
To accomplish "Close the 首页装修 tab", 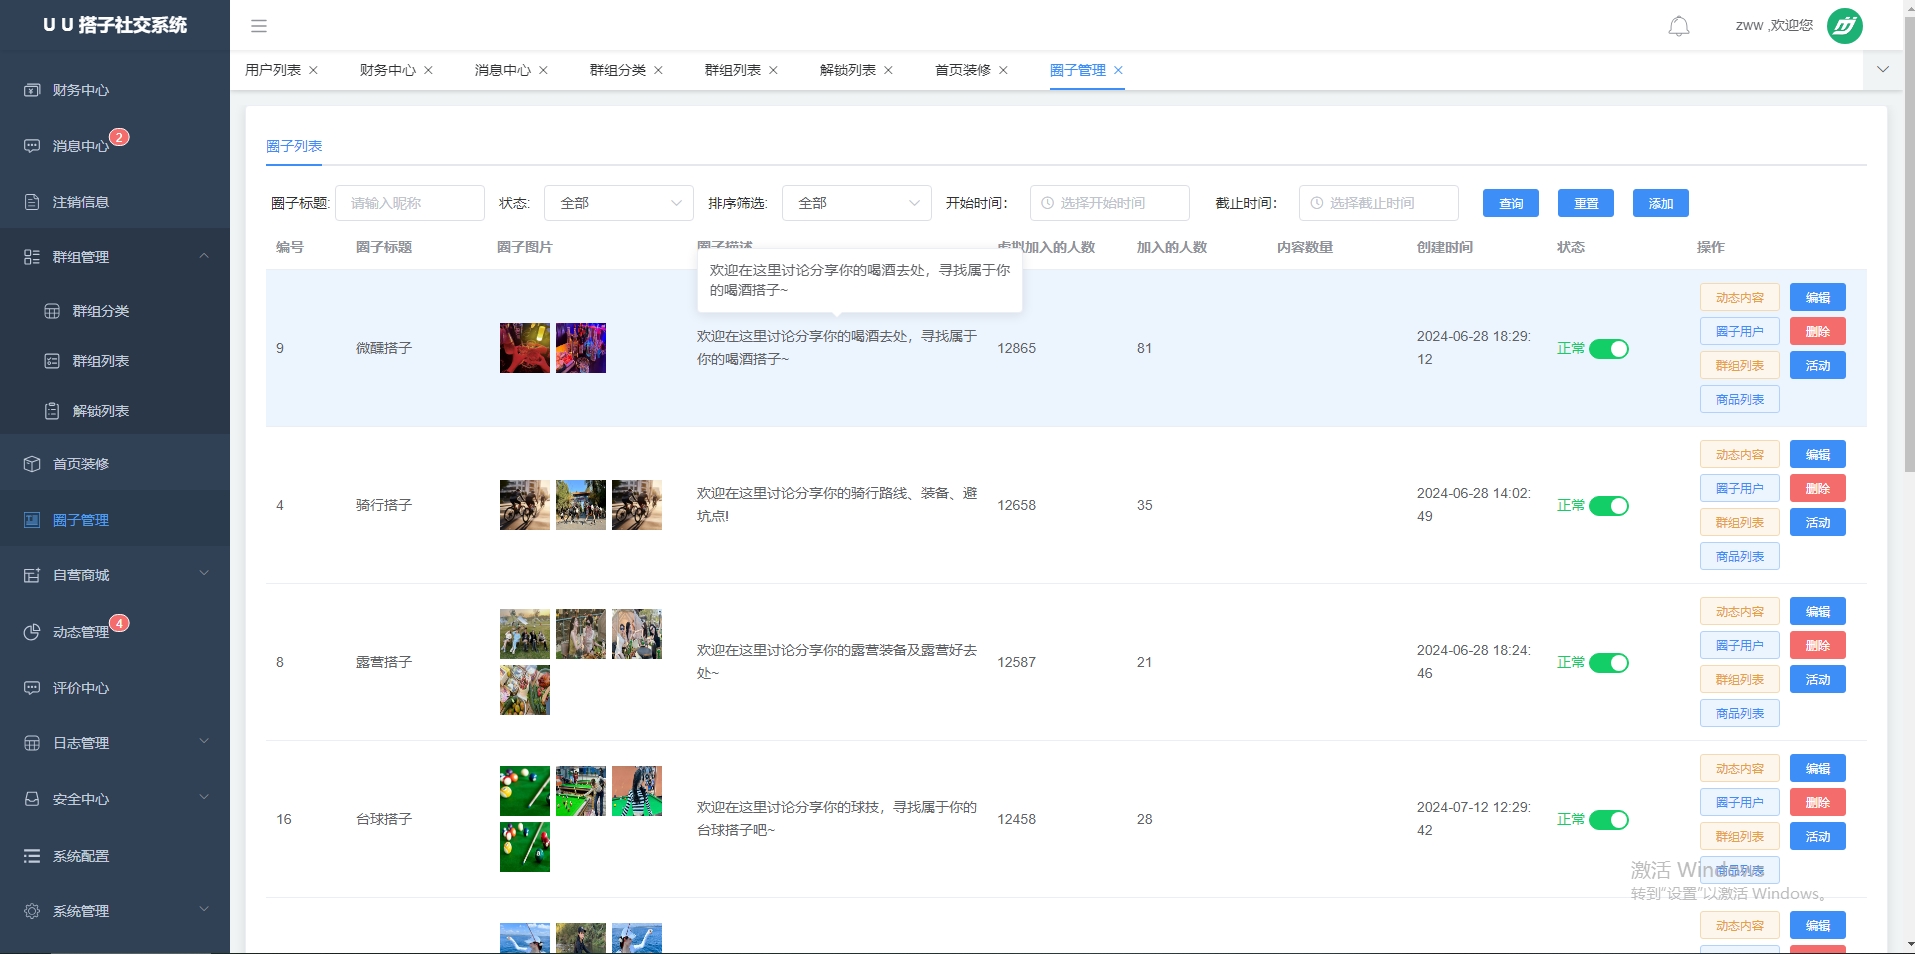I will (1003, 70).
